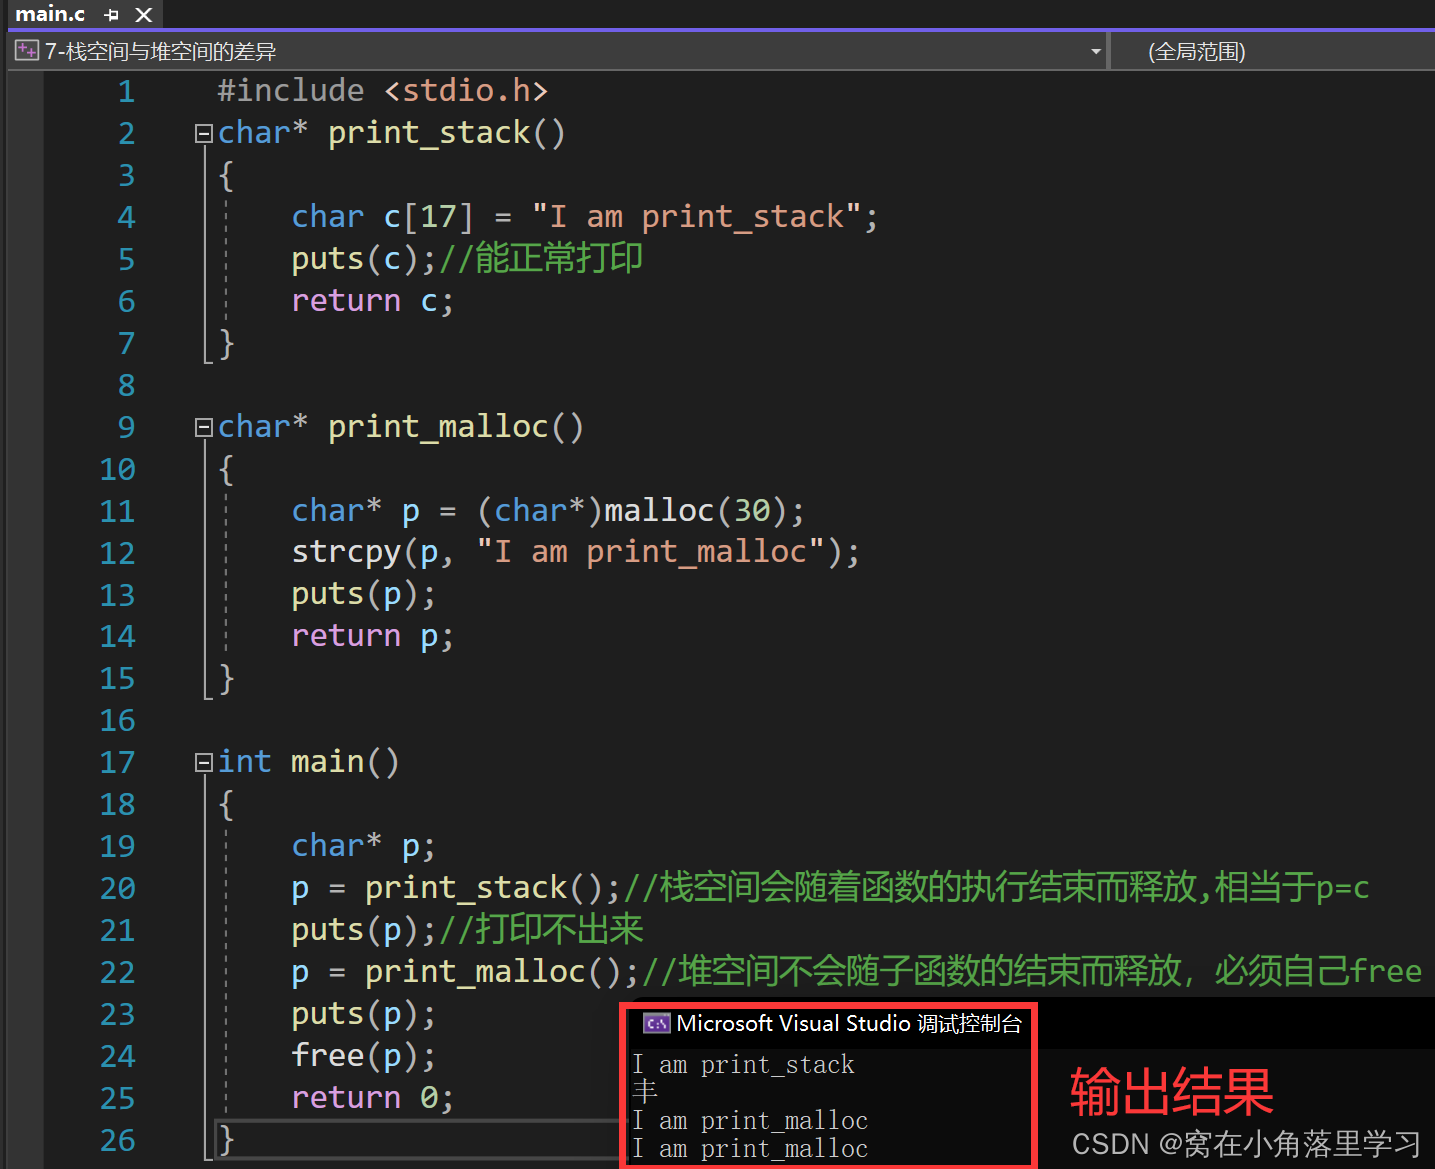
Task: Click puts(p); on line 23
Action: tap(364, 1014)
